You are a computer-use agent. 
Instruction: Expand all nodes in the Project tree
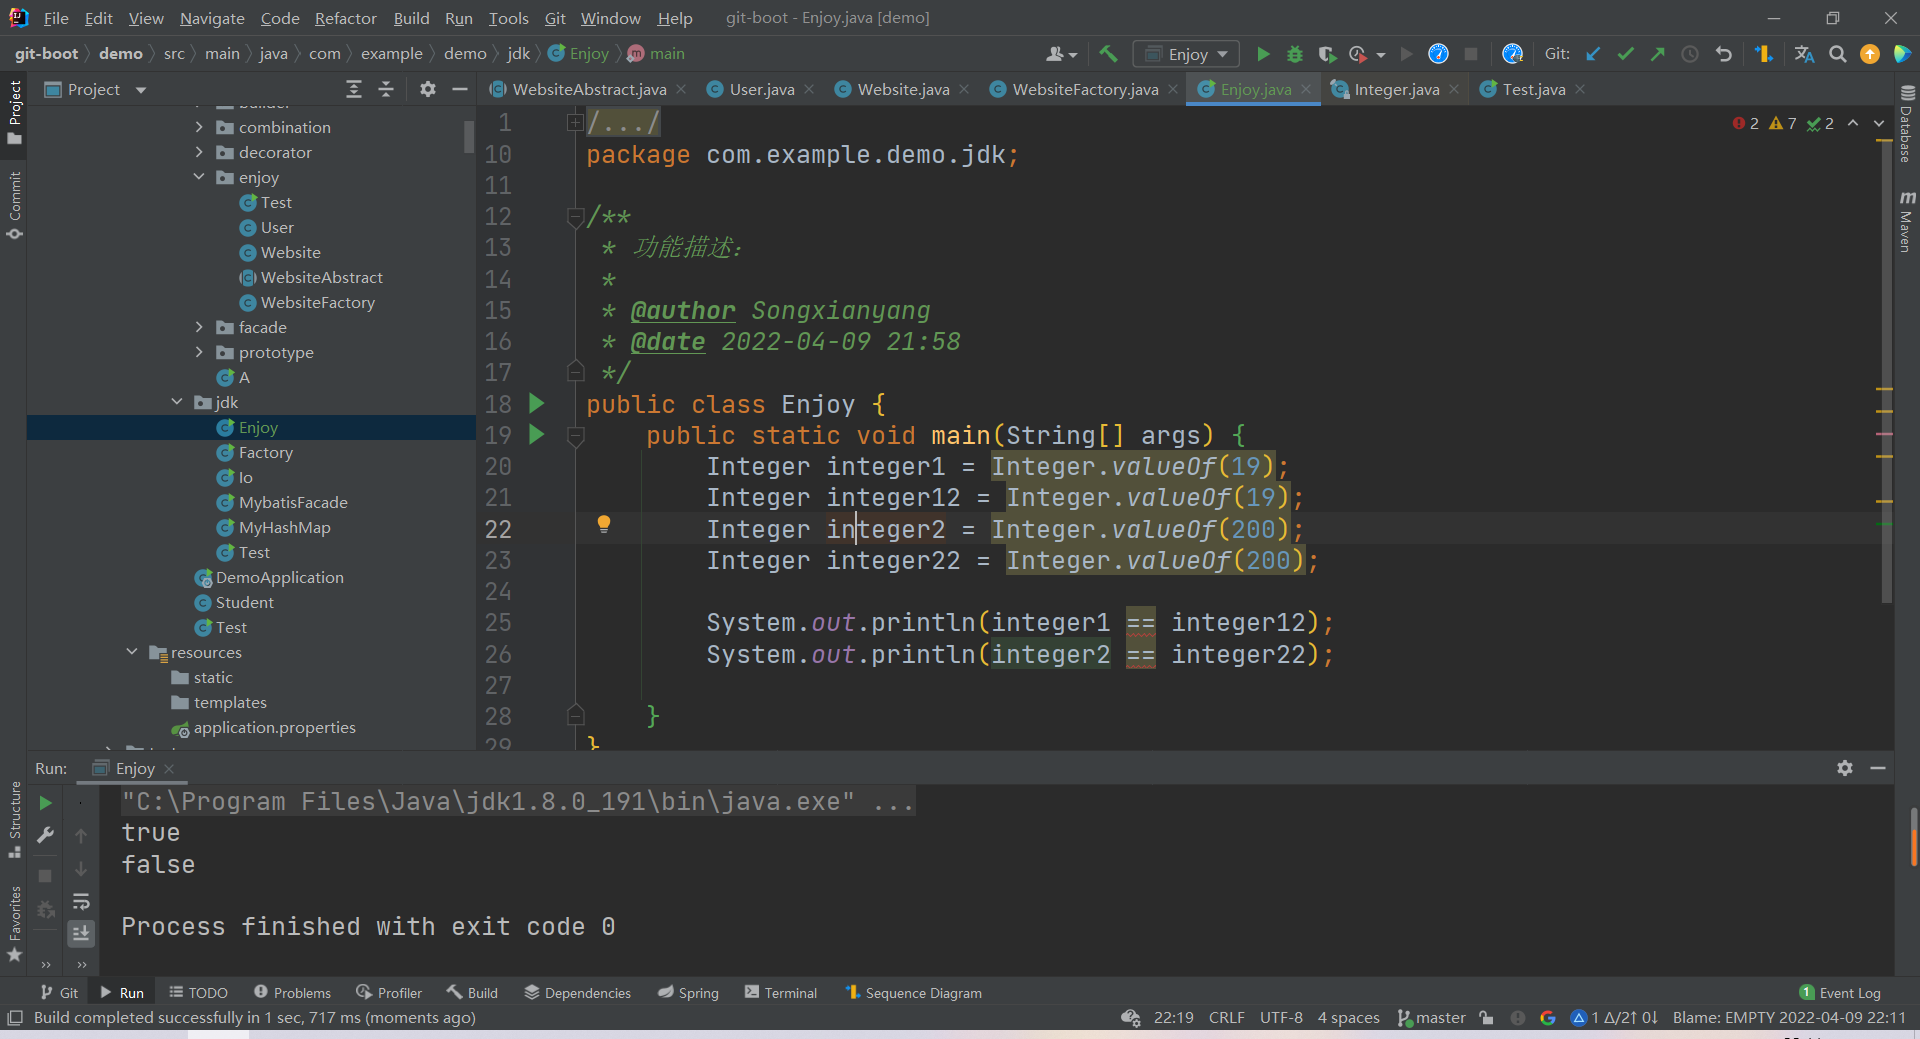354,89
